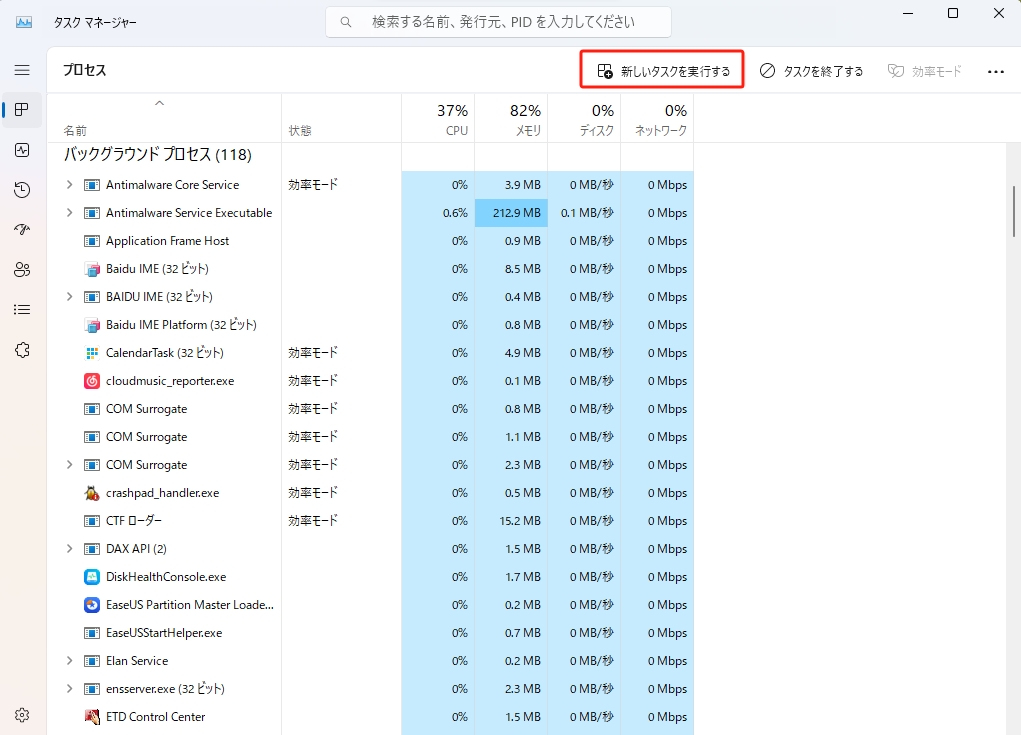1021x735 pixels.
Task: Expand the DAX API (2) process group
Action: pyautogui.click(x=69, y=549)
